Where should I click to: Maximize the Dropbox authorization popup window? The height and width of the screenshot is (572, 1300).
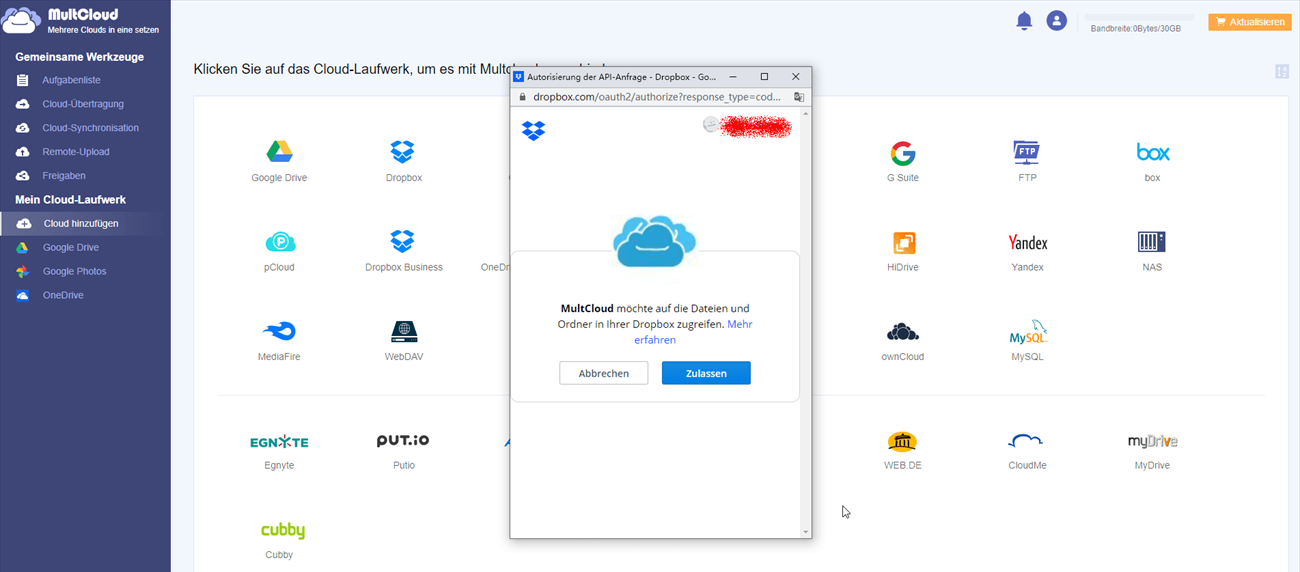coord(764,76)
